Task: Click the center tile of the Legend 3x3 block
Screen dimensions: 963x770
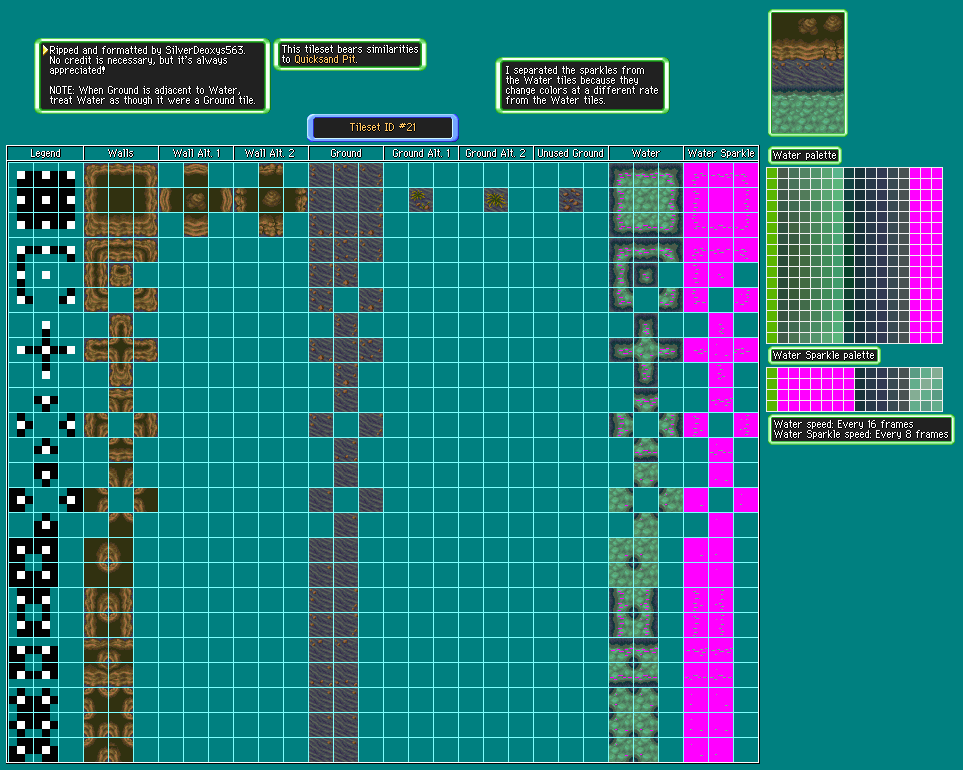Action: (46, 200)
